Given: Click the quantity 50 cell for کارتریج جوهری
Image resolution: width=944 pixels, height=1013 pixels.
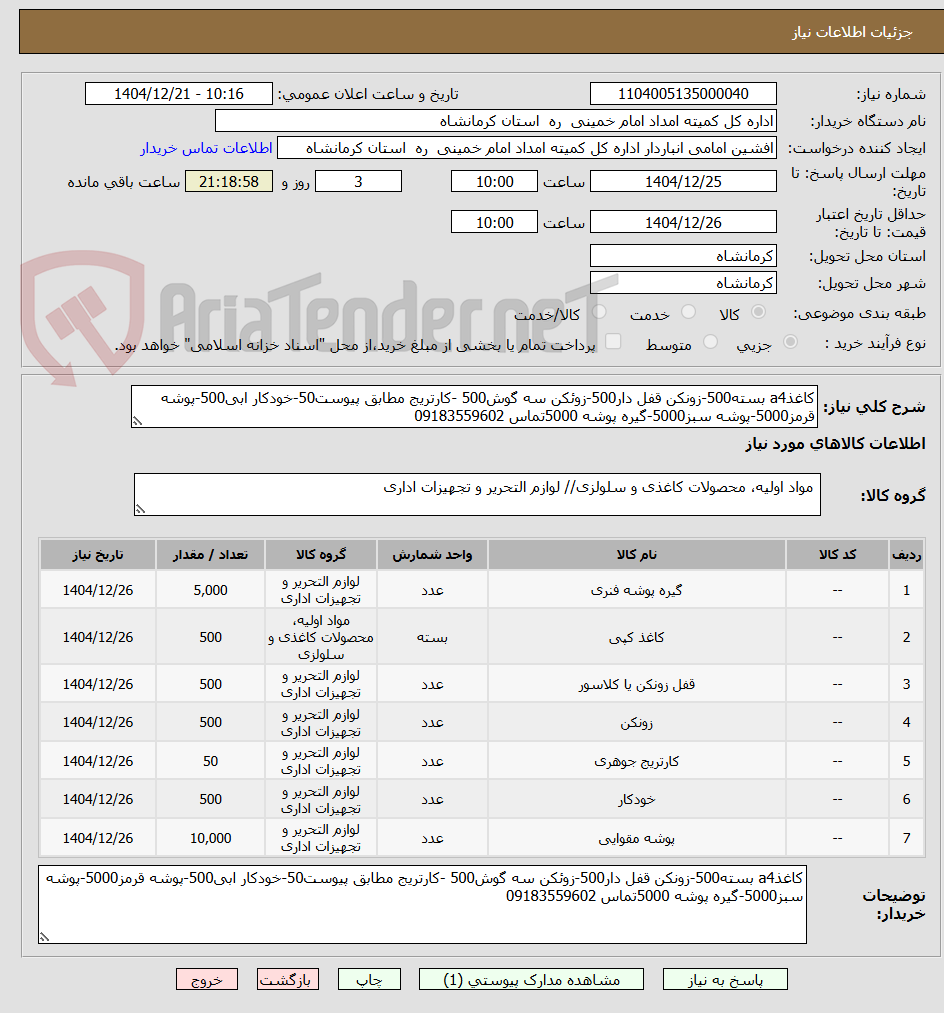Looking at the screenshot, I should click(x=211, y=761).
